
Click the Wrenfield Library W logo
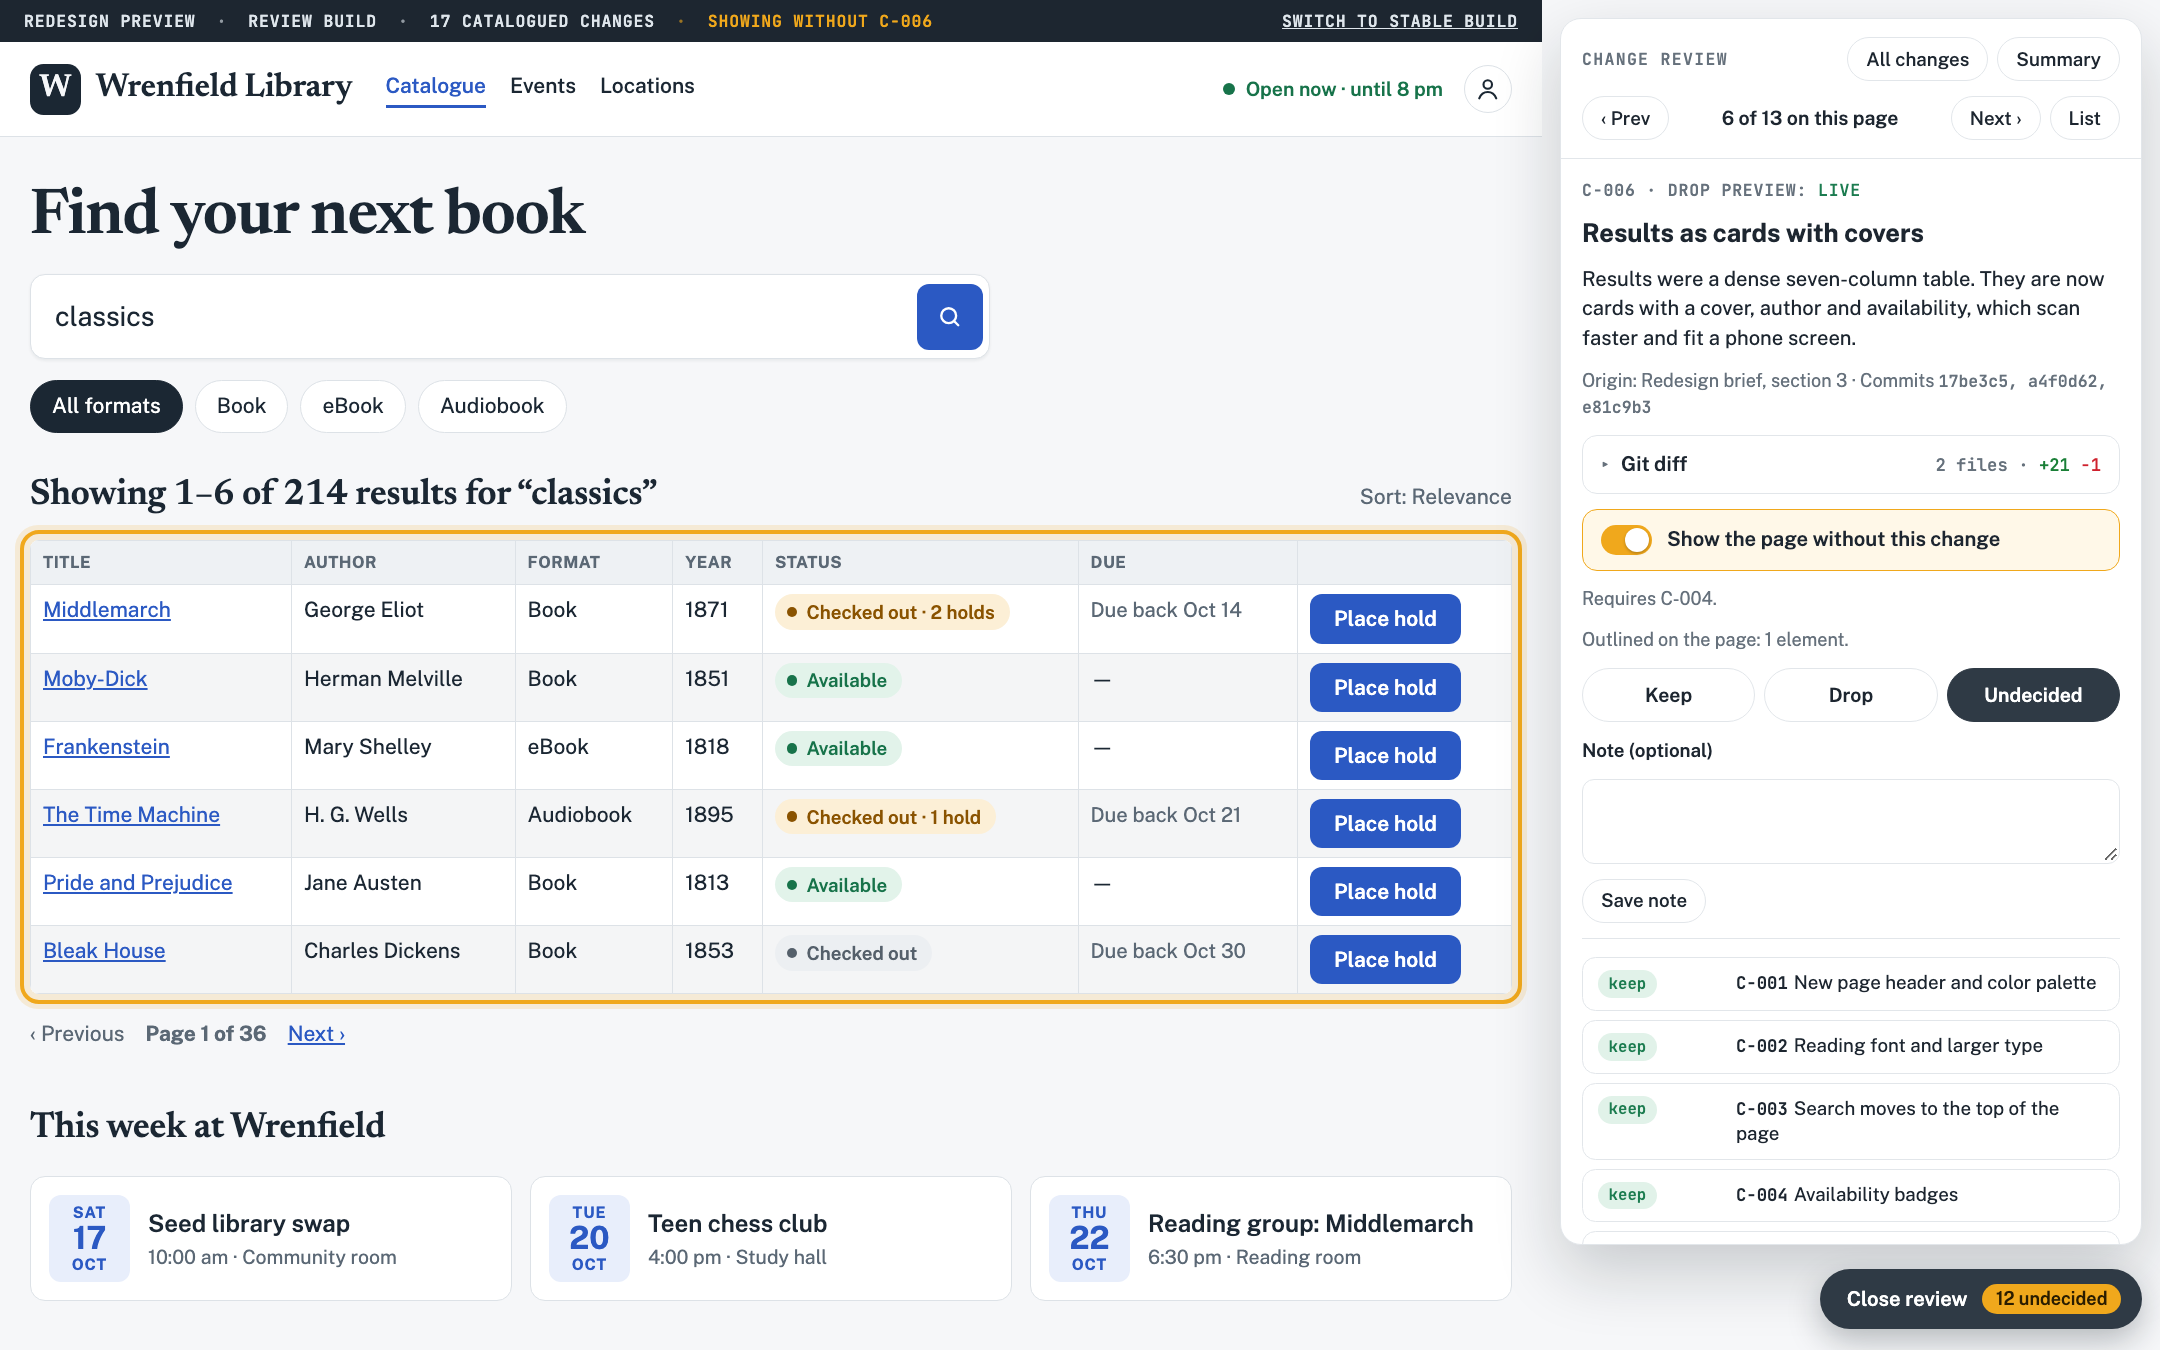click(55, 88)
